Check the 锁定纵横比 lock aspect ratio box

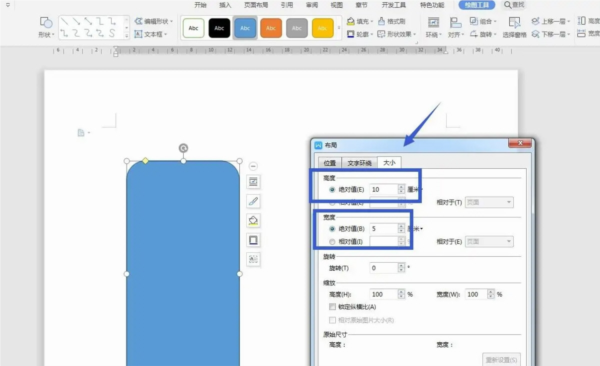point(333,307)
